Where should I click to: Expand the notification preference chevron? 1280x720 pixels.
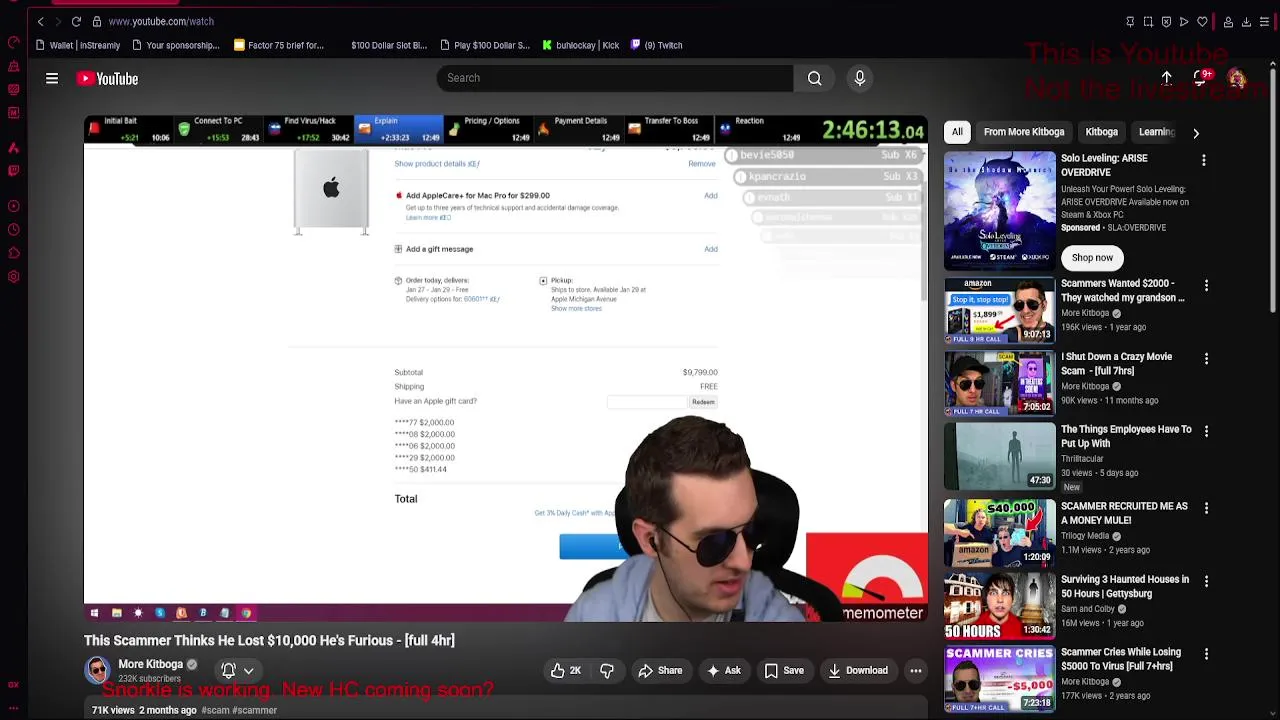(x=248, y=671)
